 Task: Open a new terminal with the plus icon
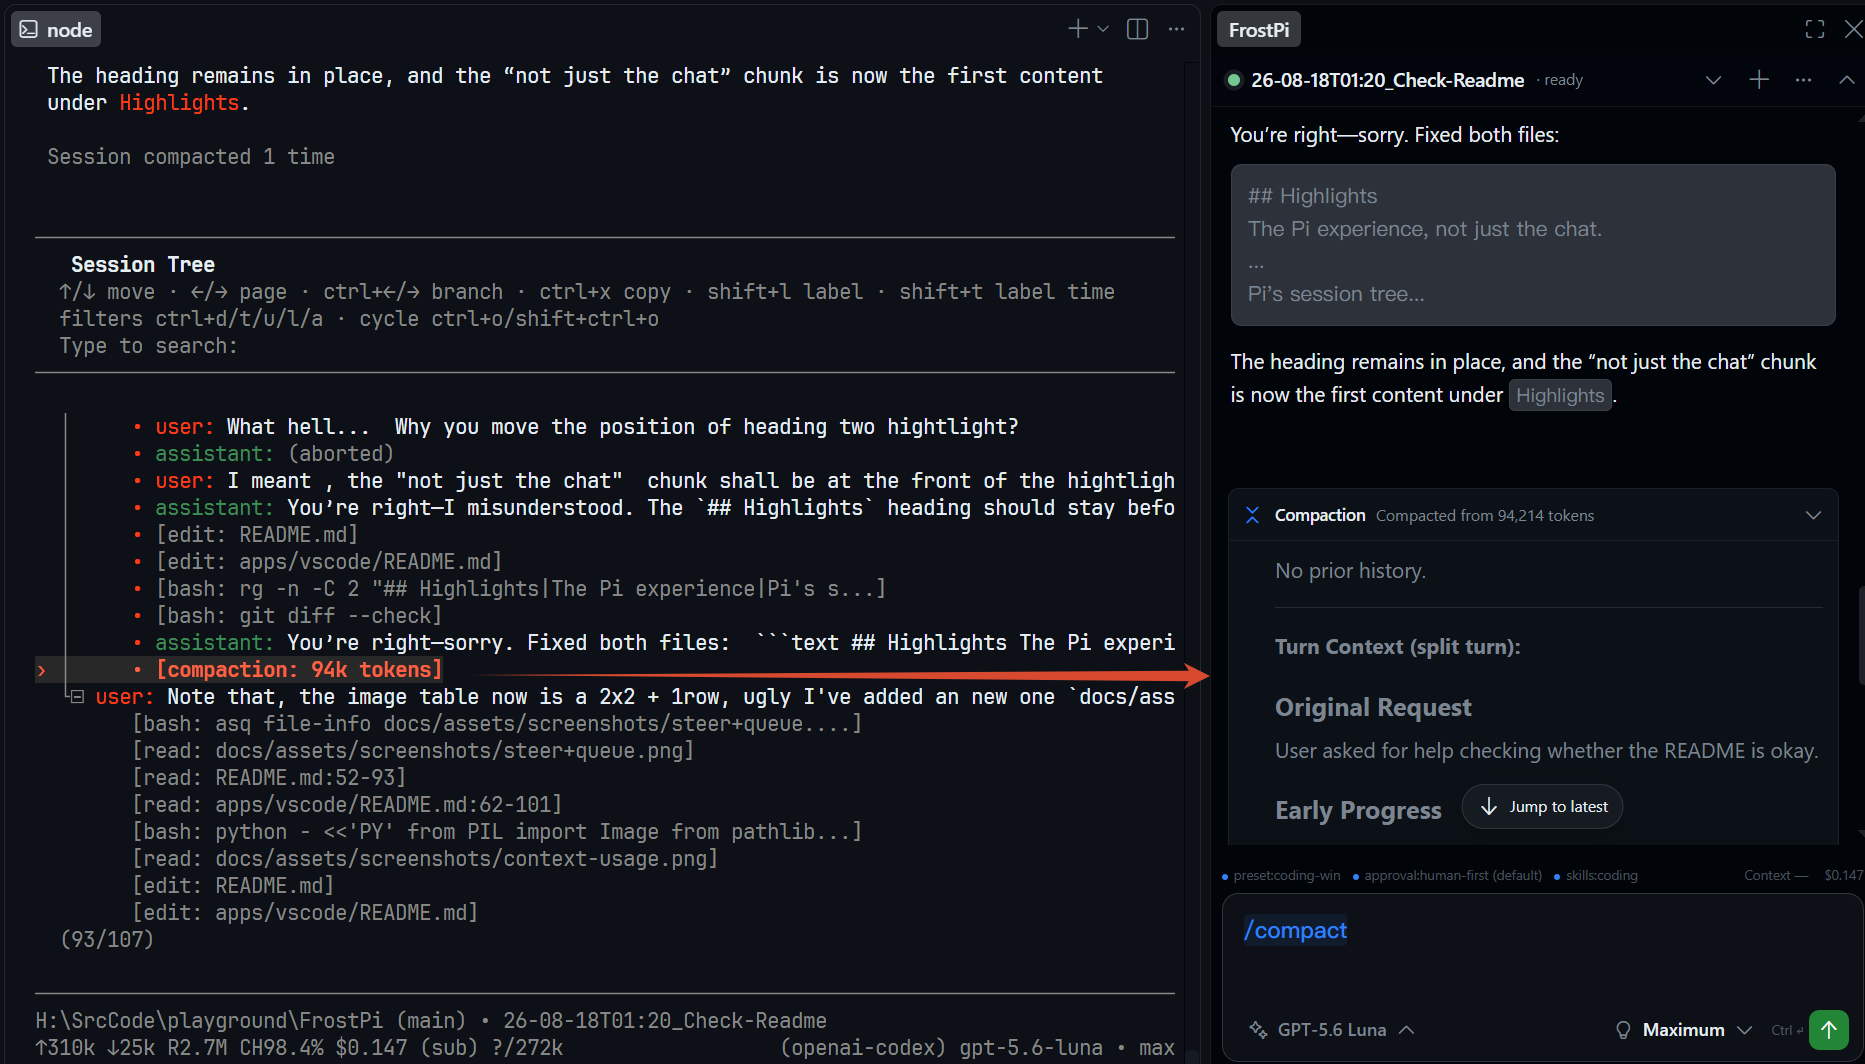click(x=1077, y=29)
